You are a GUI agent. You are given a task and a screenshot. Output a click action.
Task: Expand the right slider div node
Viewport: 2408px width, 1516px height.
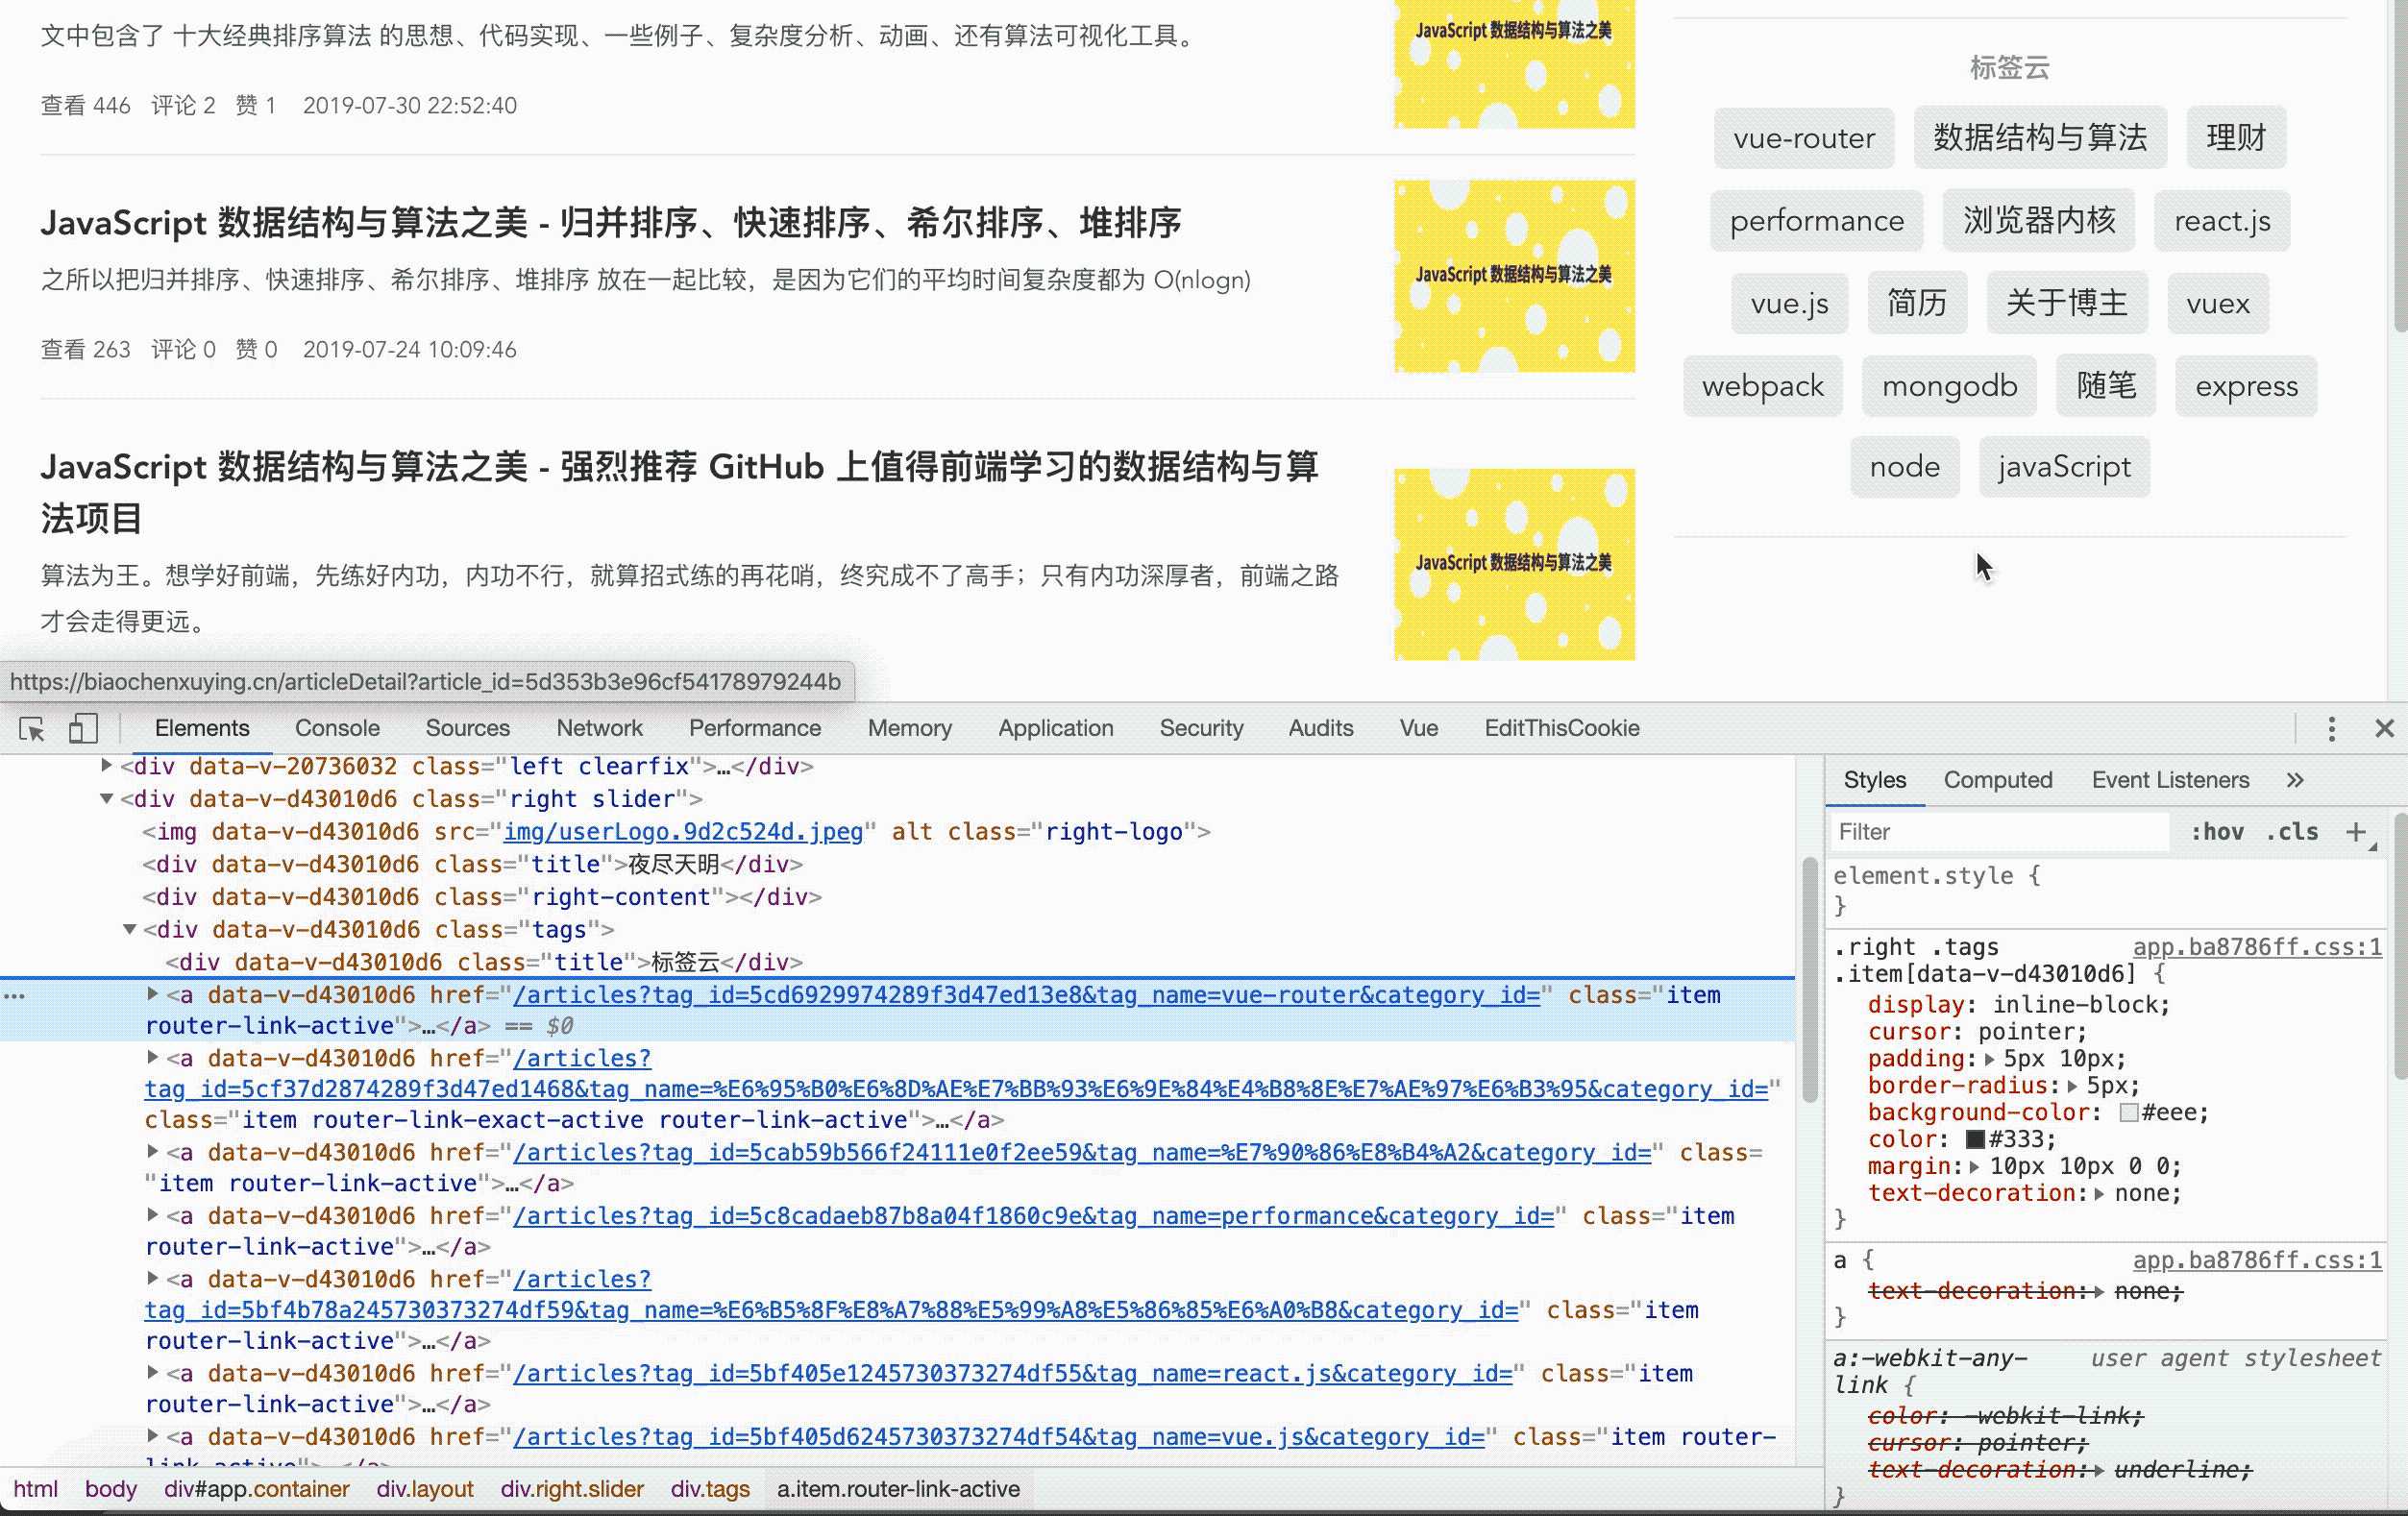[x=110, y=798]
